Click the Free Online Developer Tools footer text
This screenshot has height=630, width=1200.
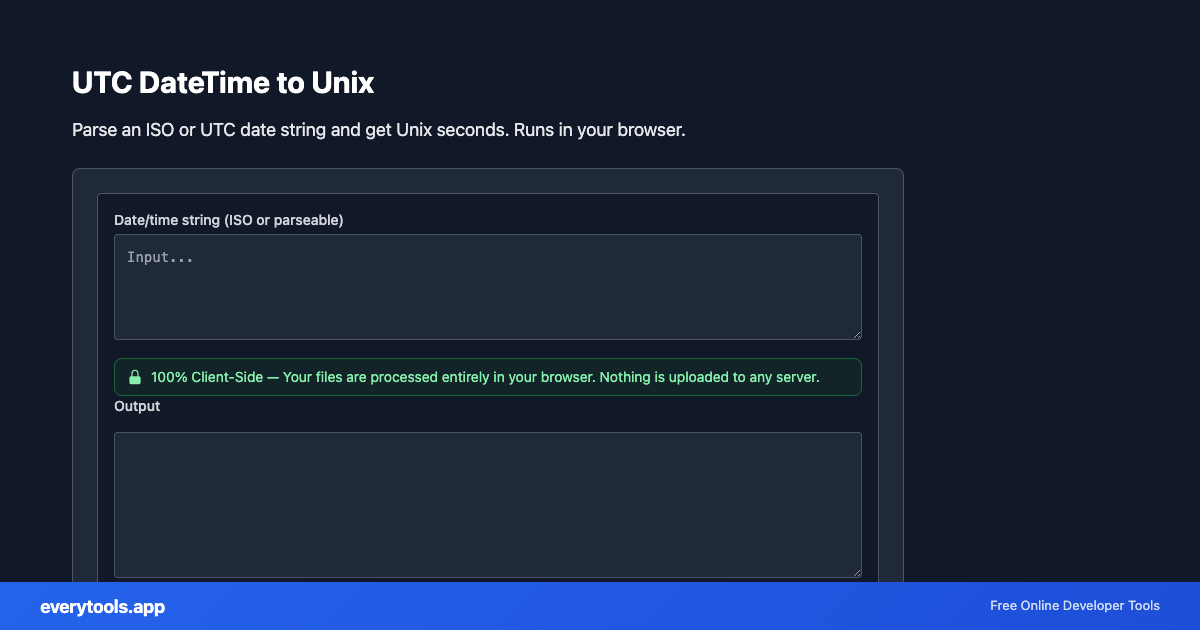coord(1074,606)
